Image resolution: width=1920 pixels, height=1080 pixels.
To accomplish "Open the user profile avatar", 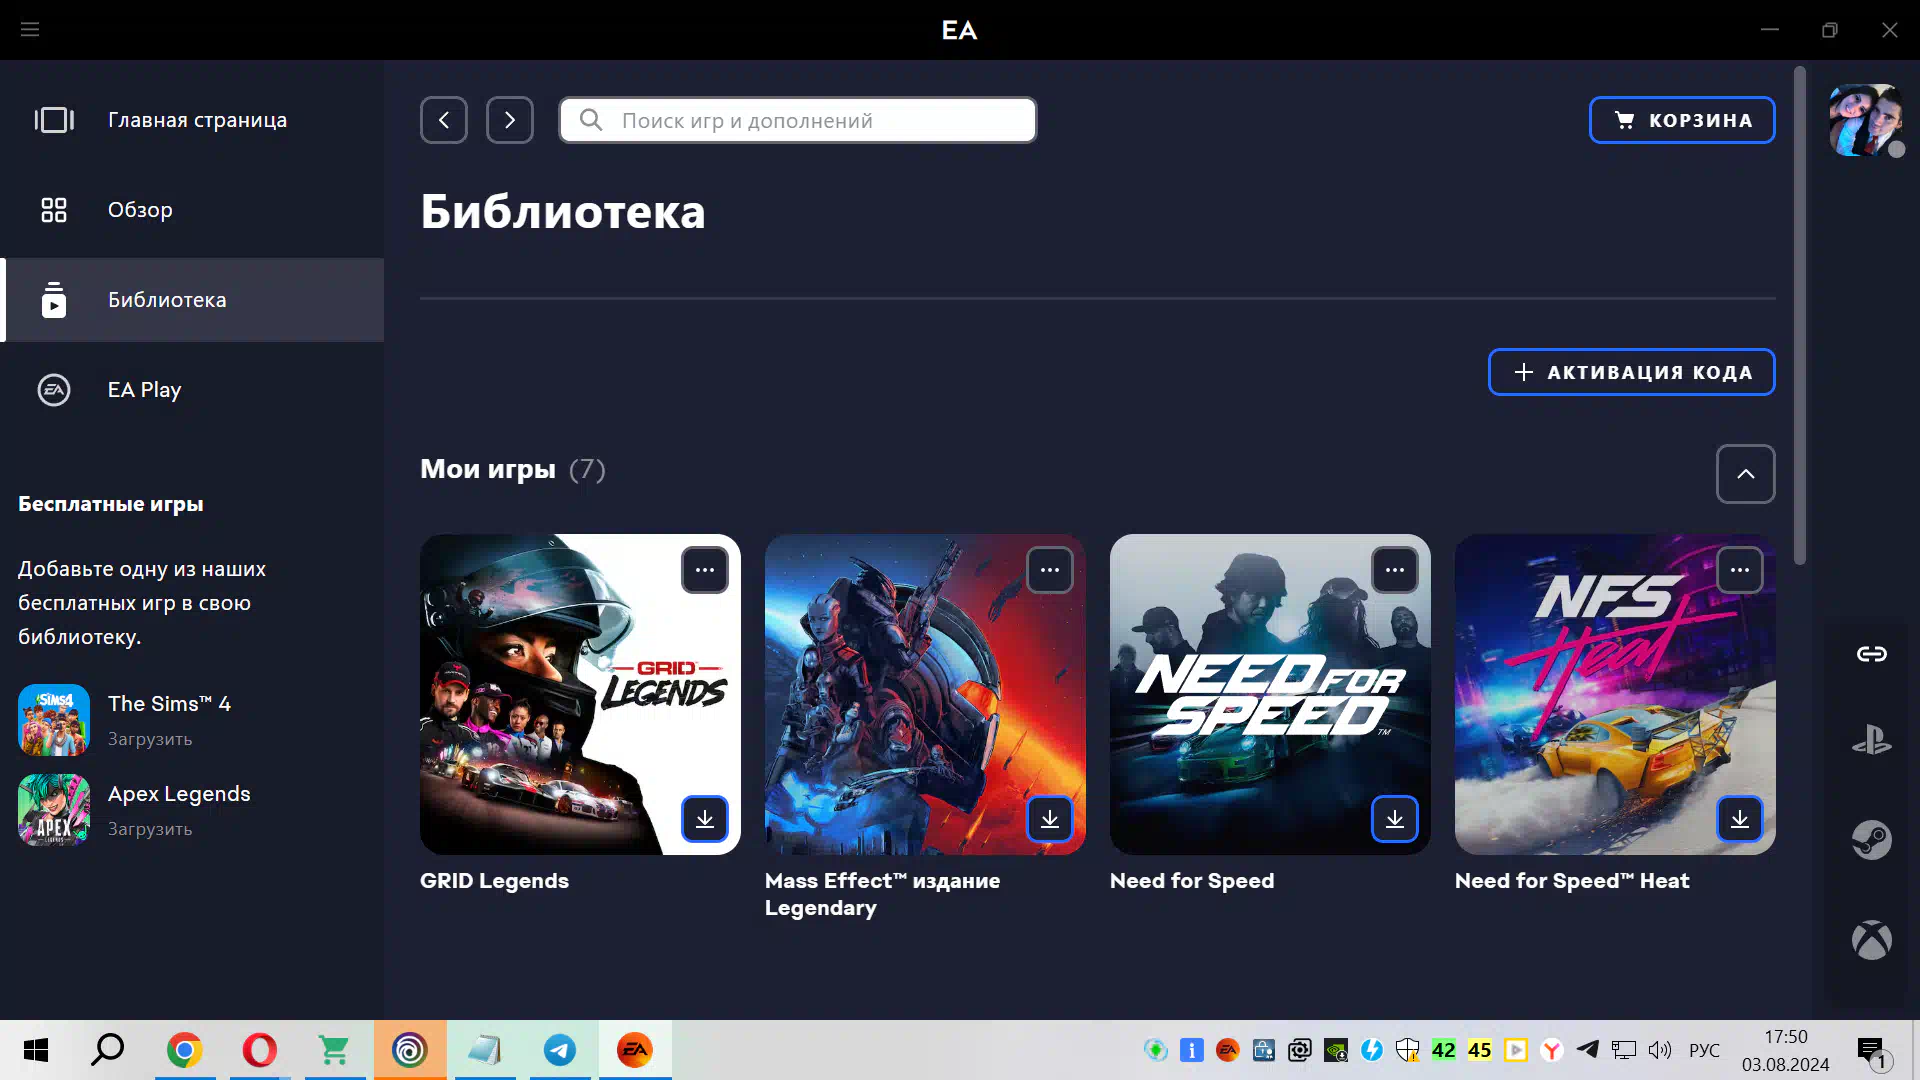I will (x=1865, y=120).
